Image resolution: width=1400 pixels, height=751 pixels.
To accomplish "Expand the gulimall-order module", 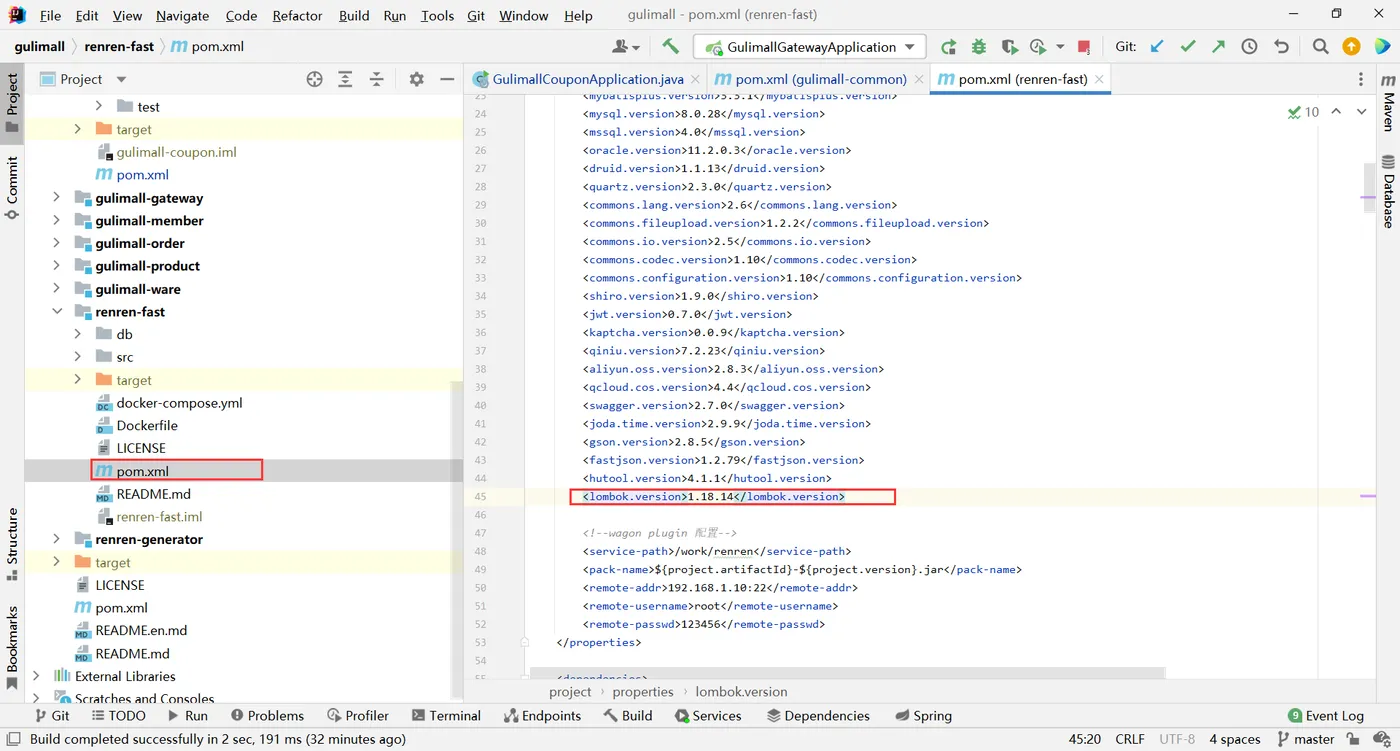I will click(x=56, y=243).
